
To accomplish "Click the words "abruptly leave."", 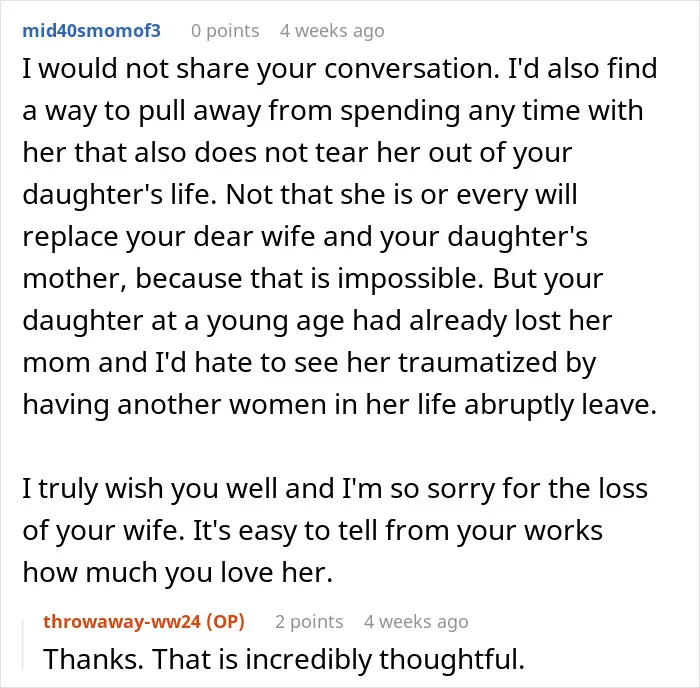I will 561,404.
